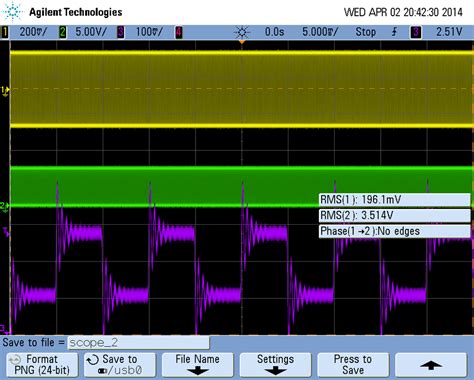Select the channel 3 purple indicator badge
Screen dimensions: 474x380
[x=121, y=32]
